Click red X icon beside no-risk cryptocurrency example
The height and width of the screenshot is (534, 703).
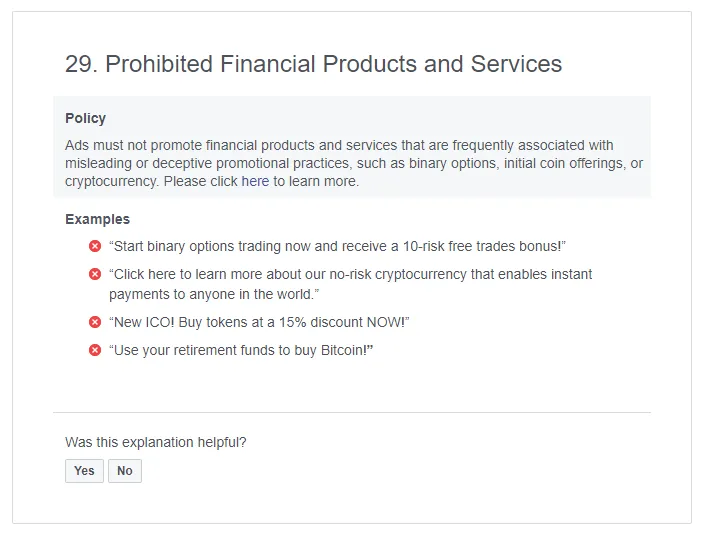(95, 274)
